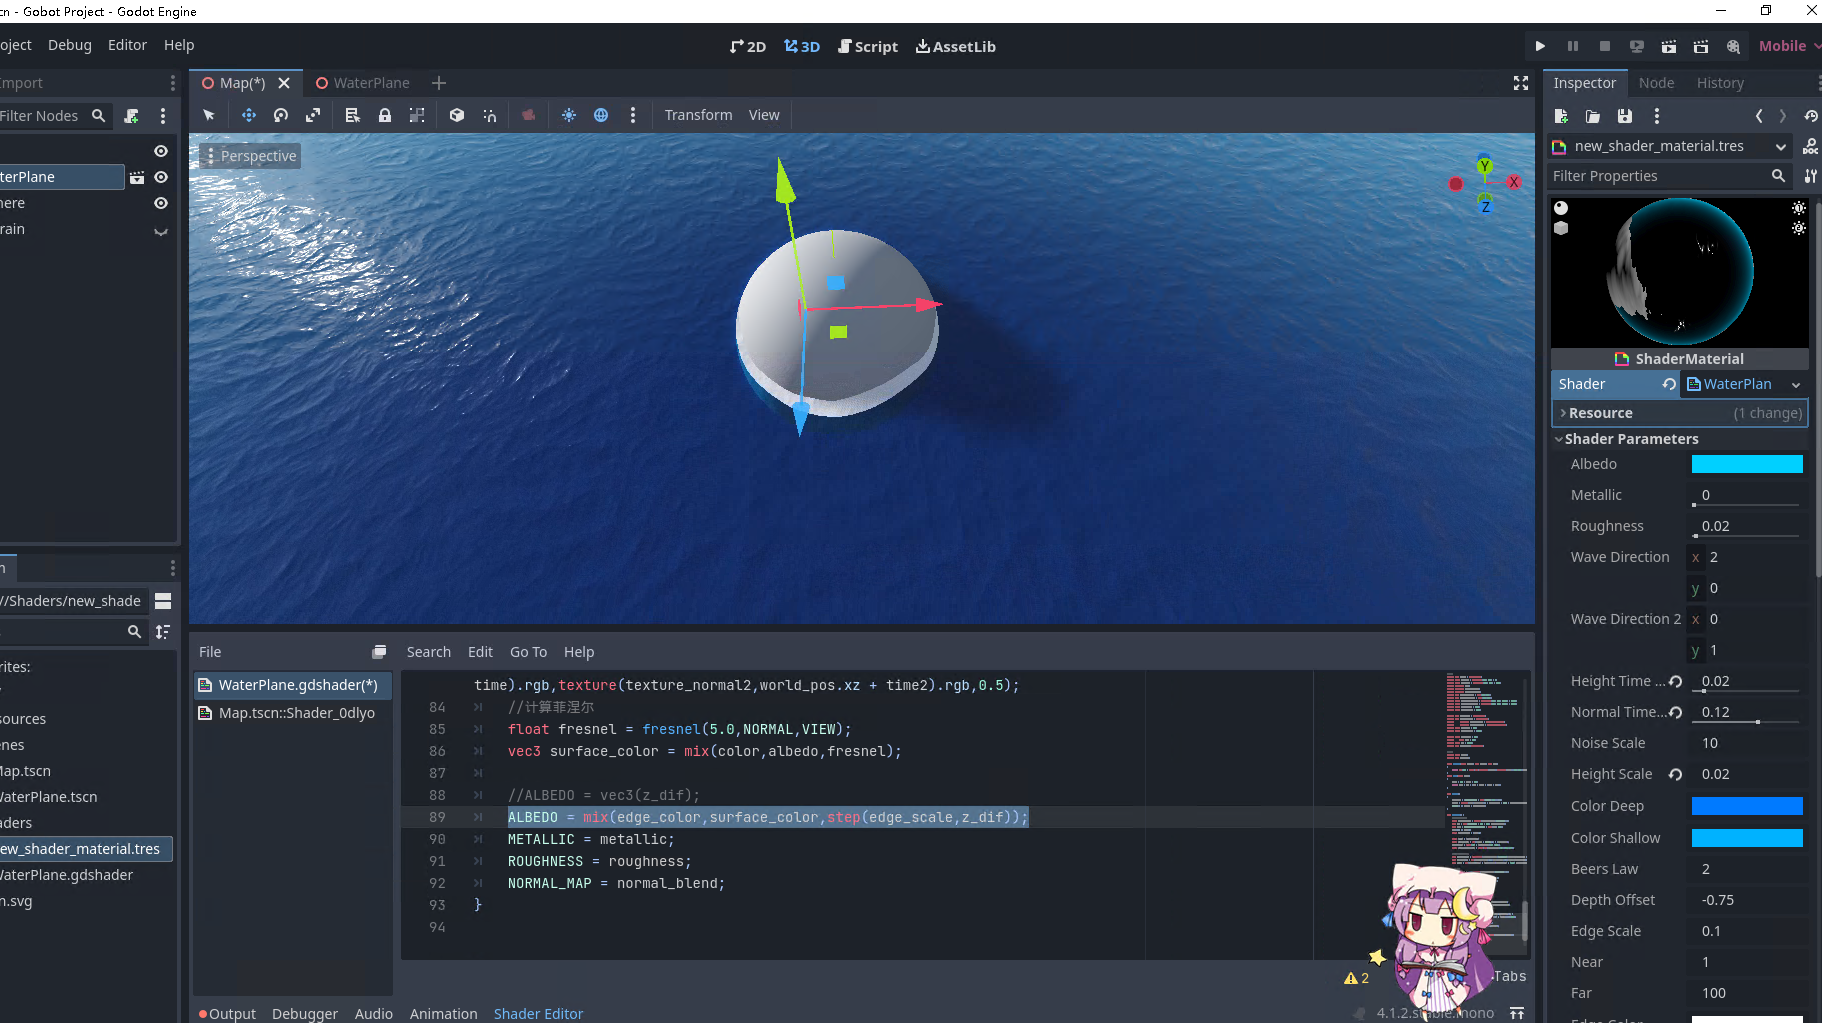Toggle sun preview in 3D toolbar
Viewport: 1822px width, 1023px height.
(x=569, y=115)
